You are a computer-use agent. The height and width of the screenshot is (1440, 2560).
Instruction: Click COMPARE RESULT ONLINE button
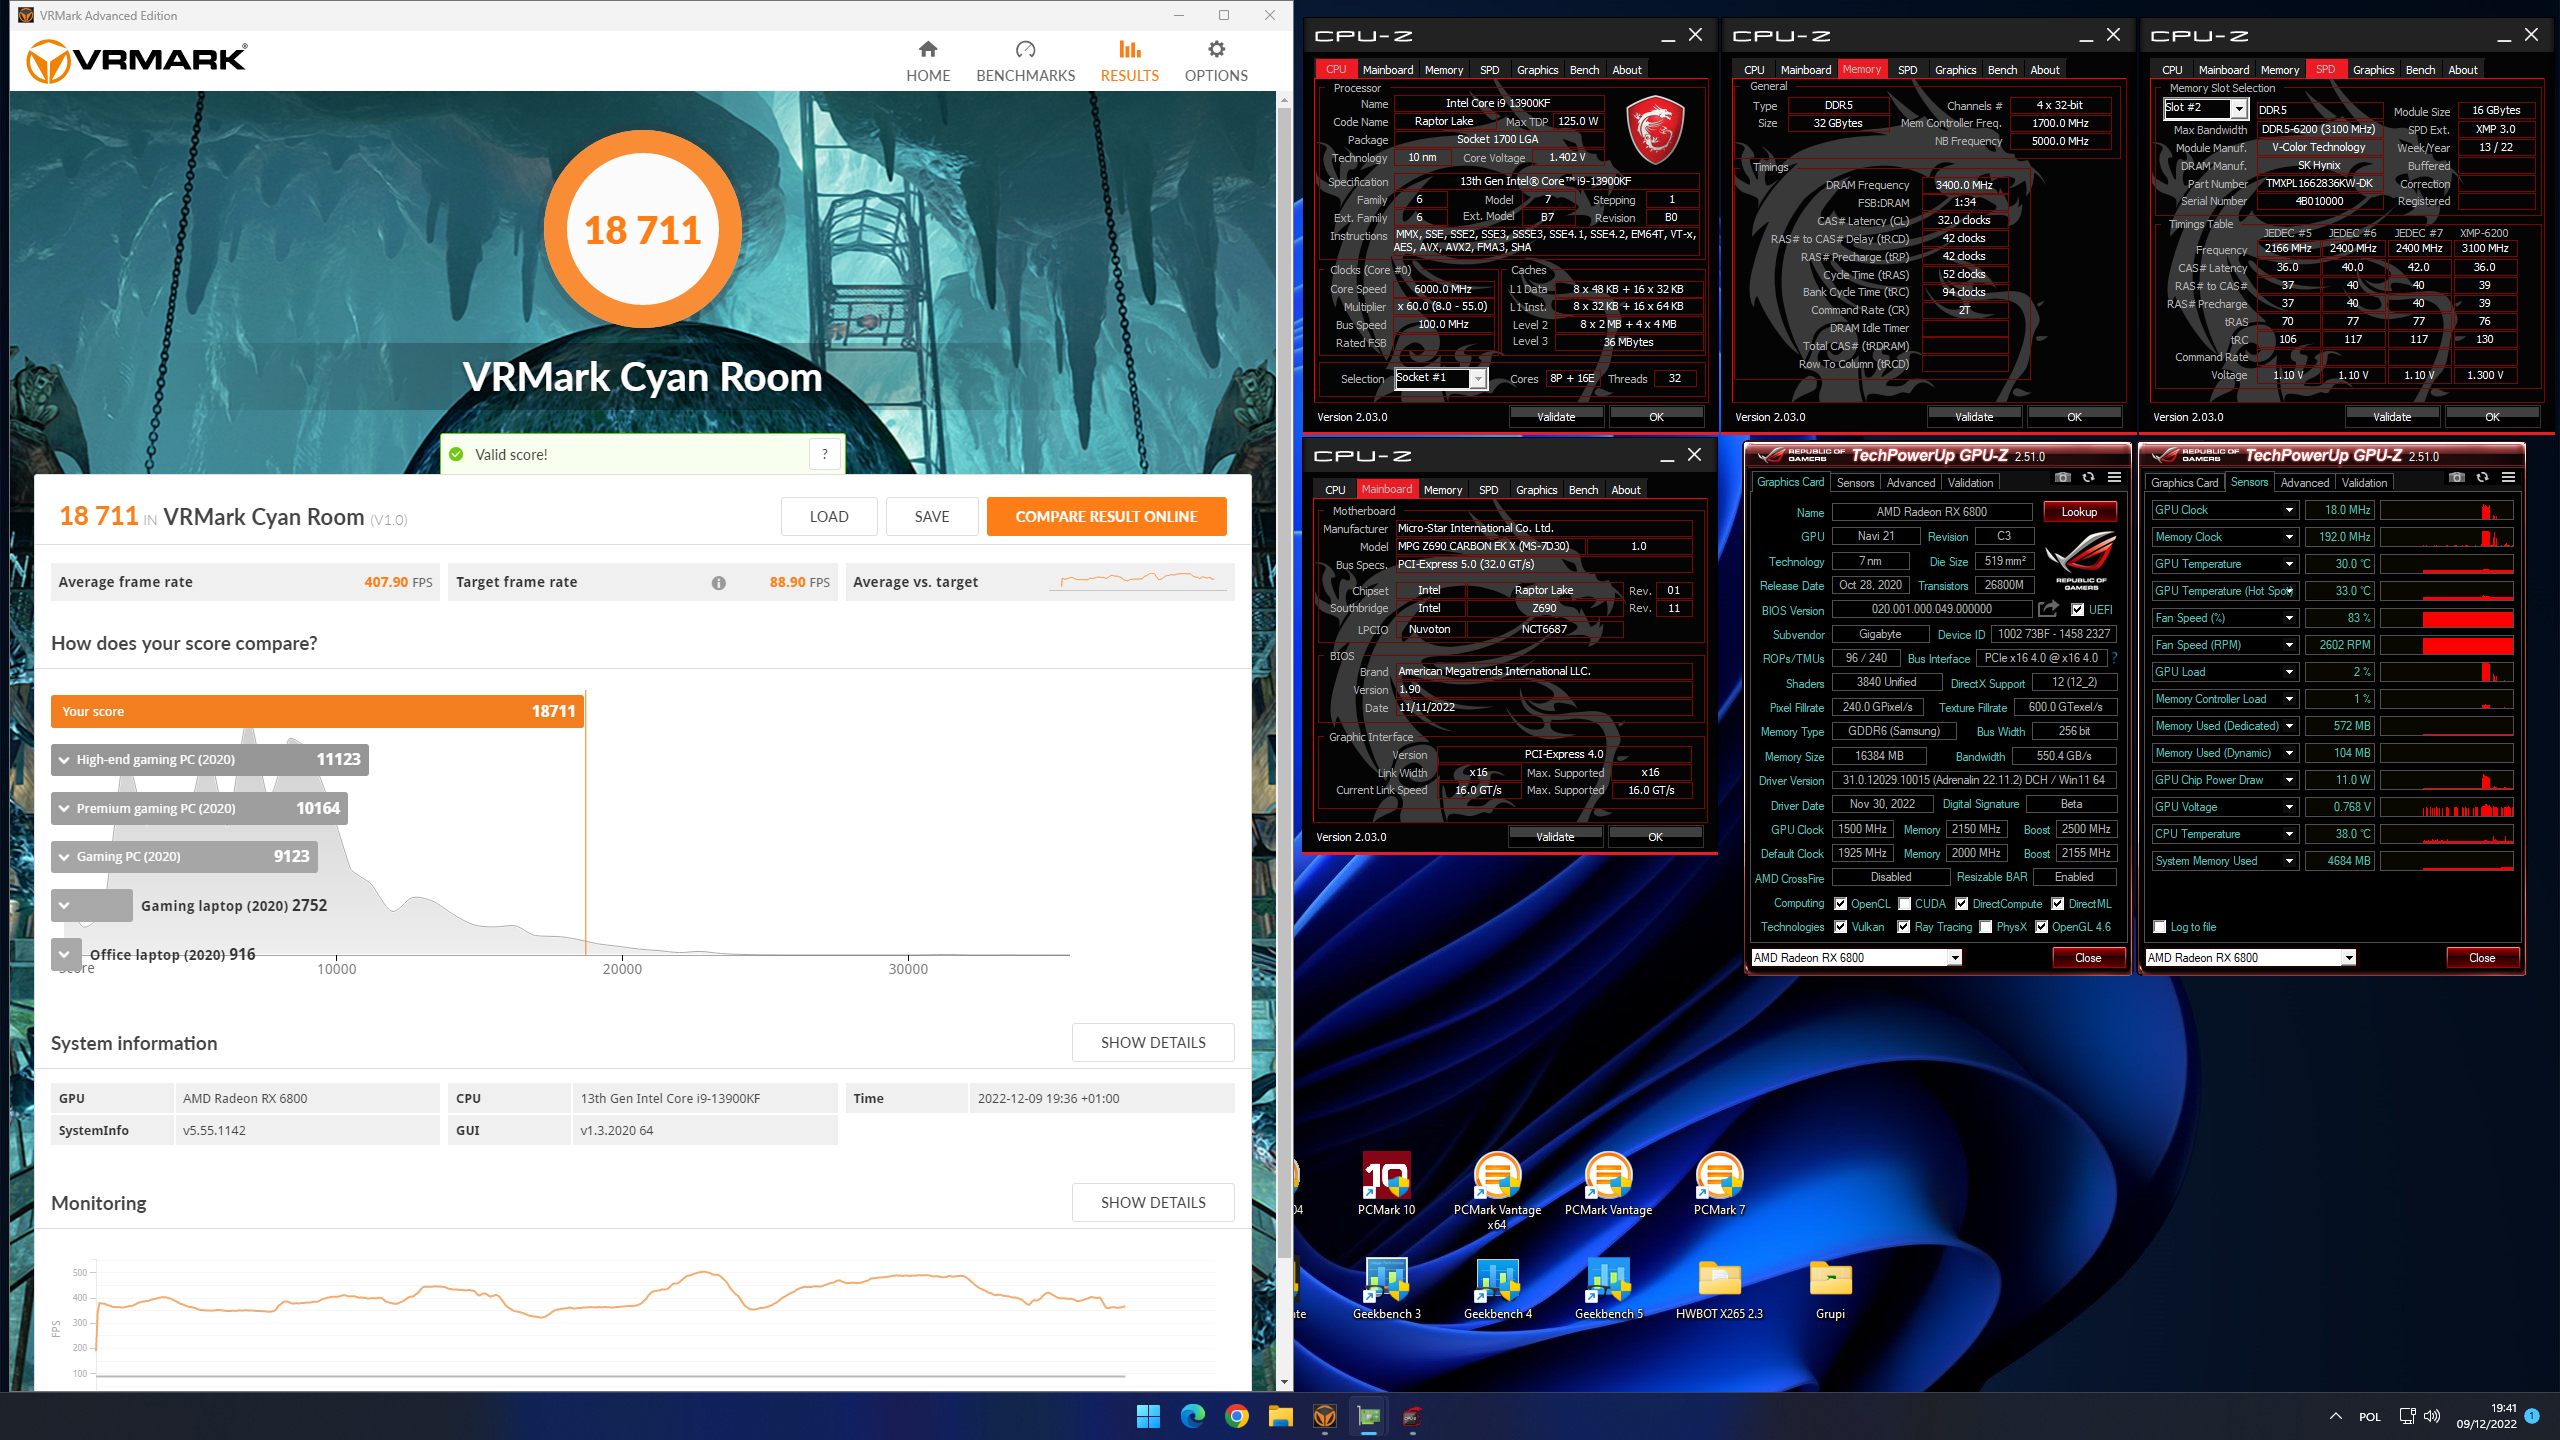tap(1106, 517)
